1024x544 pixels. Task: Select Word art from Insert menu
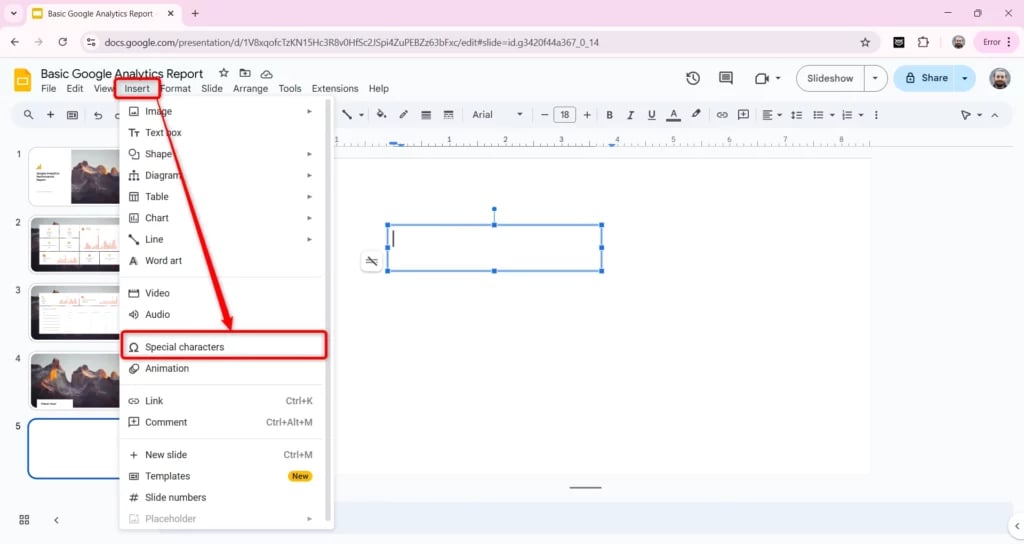click(x=223, y=261)
